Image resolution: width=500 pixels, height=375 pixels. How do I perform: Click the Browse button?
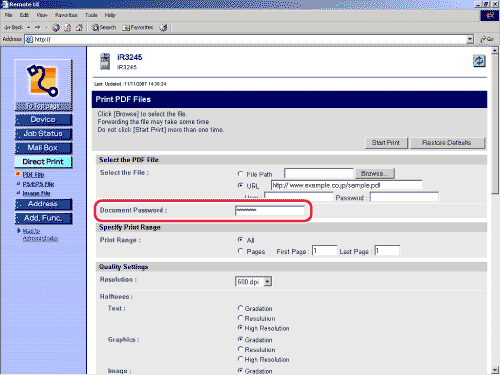point(375,173)
